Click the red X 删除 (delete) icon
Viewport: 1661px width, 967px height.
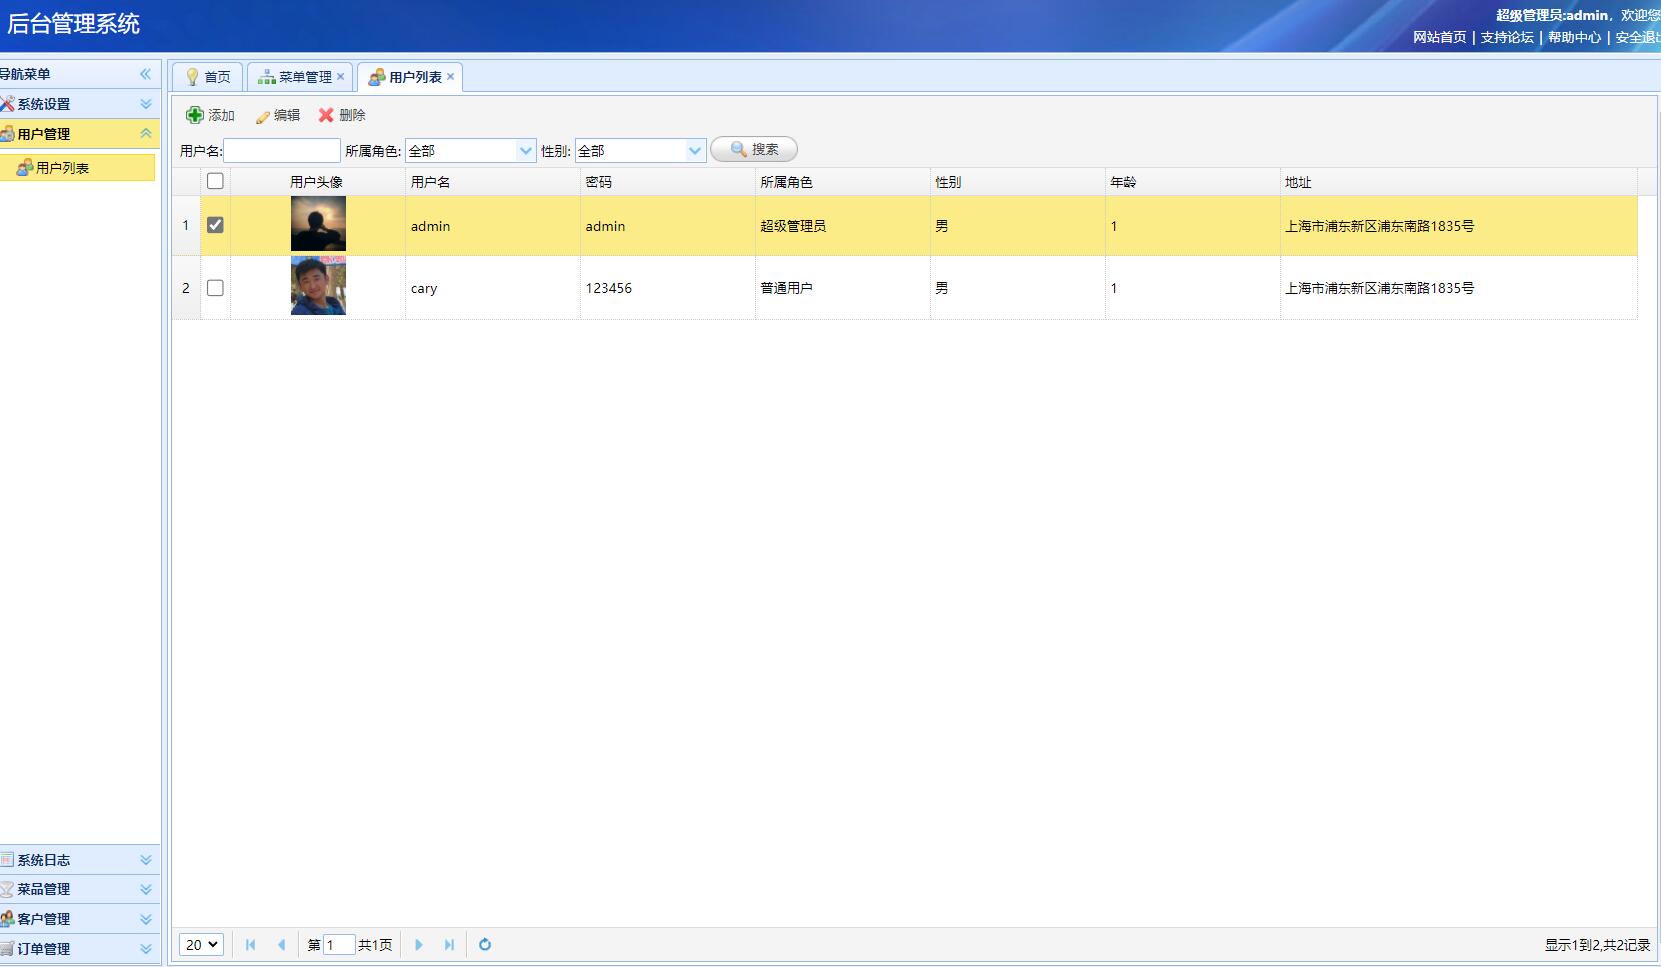[x=326, y=115]
